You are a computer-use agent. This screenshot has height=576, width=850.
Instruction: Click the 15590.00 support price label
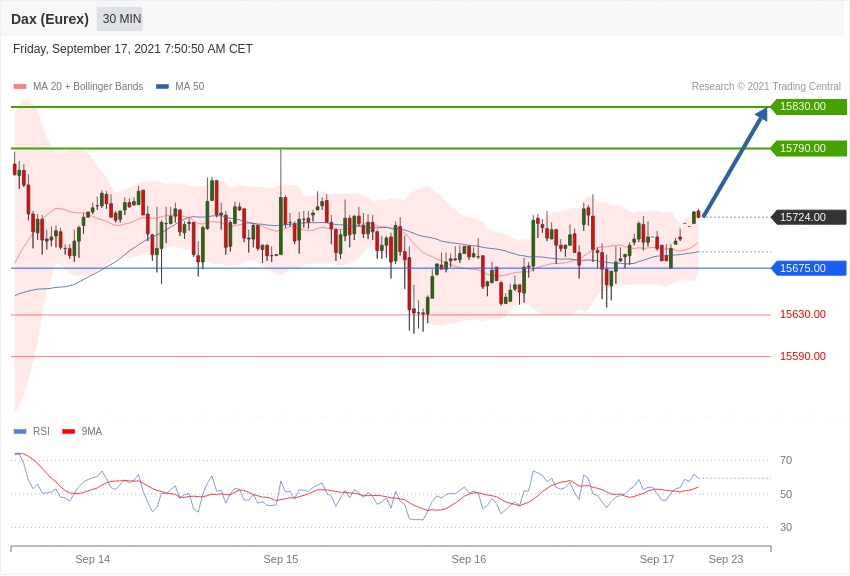tap(803, 356)
